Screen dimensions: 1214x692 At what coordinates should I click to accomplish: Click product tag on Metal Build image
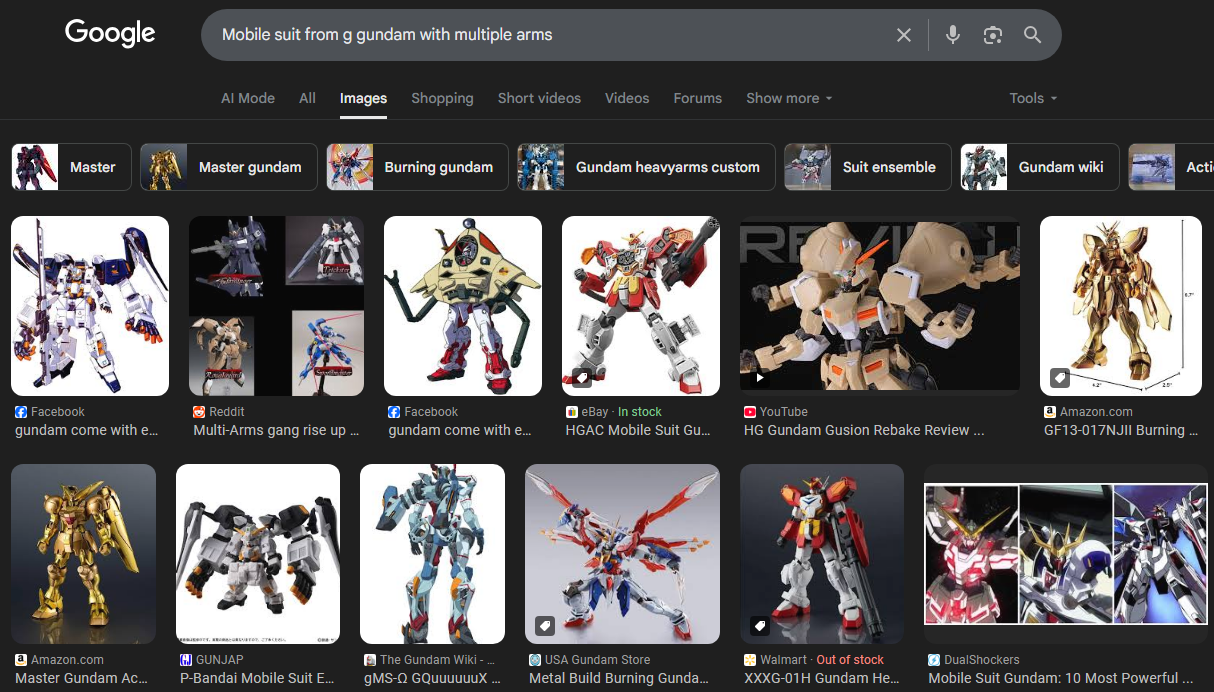pos(544,626)
